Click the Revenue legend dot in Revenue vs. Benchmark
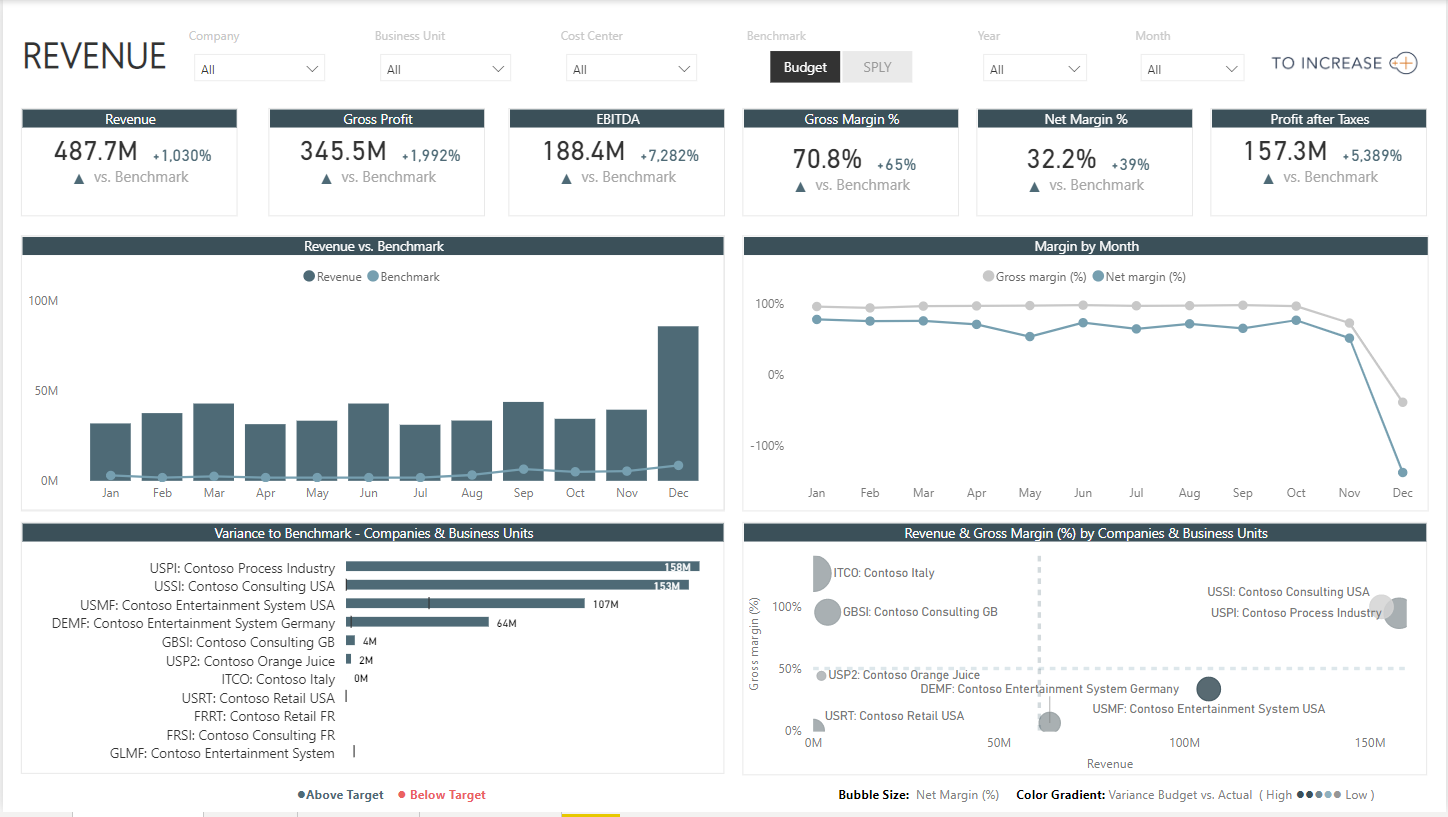The width and height of the screenshot is (1448, 817). click(309, 276)
